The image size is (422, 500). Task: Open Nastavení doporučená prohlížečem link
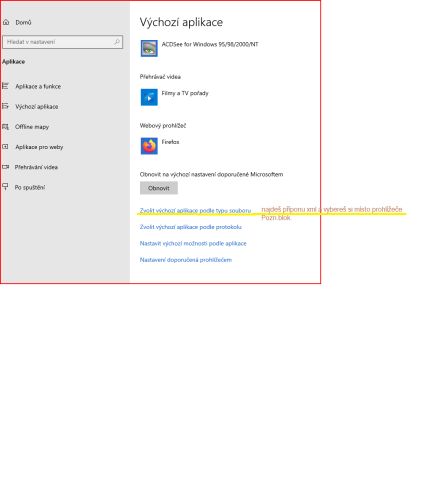186,260
